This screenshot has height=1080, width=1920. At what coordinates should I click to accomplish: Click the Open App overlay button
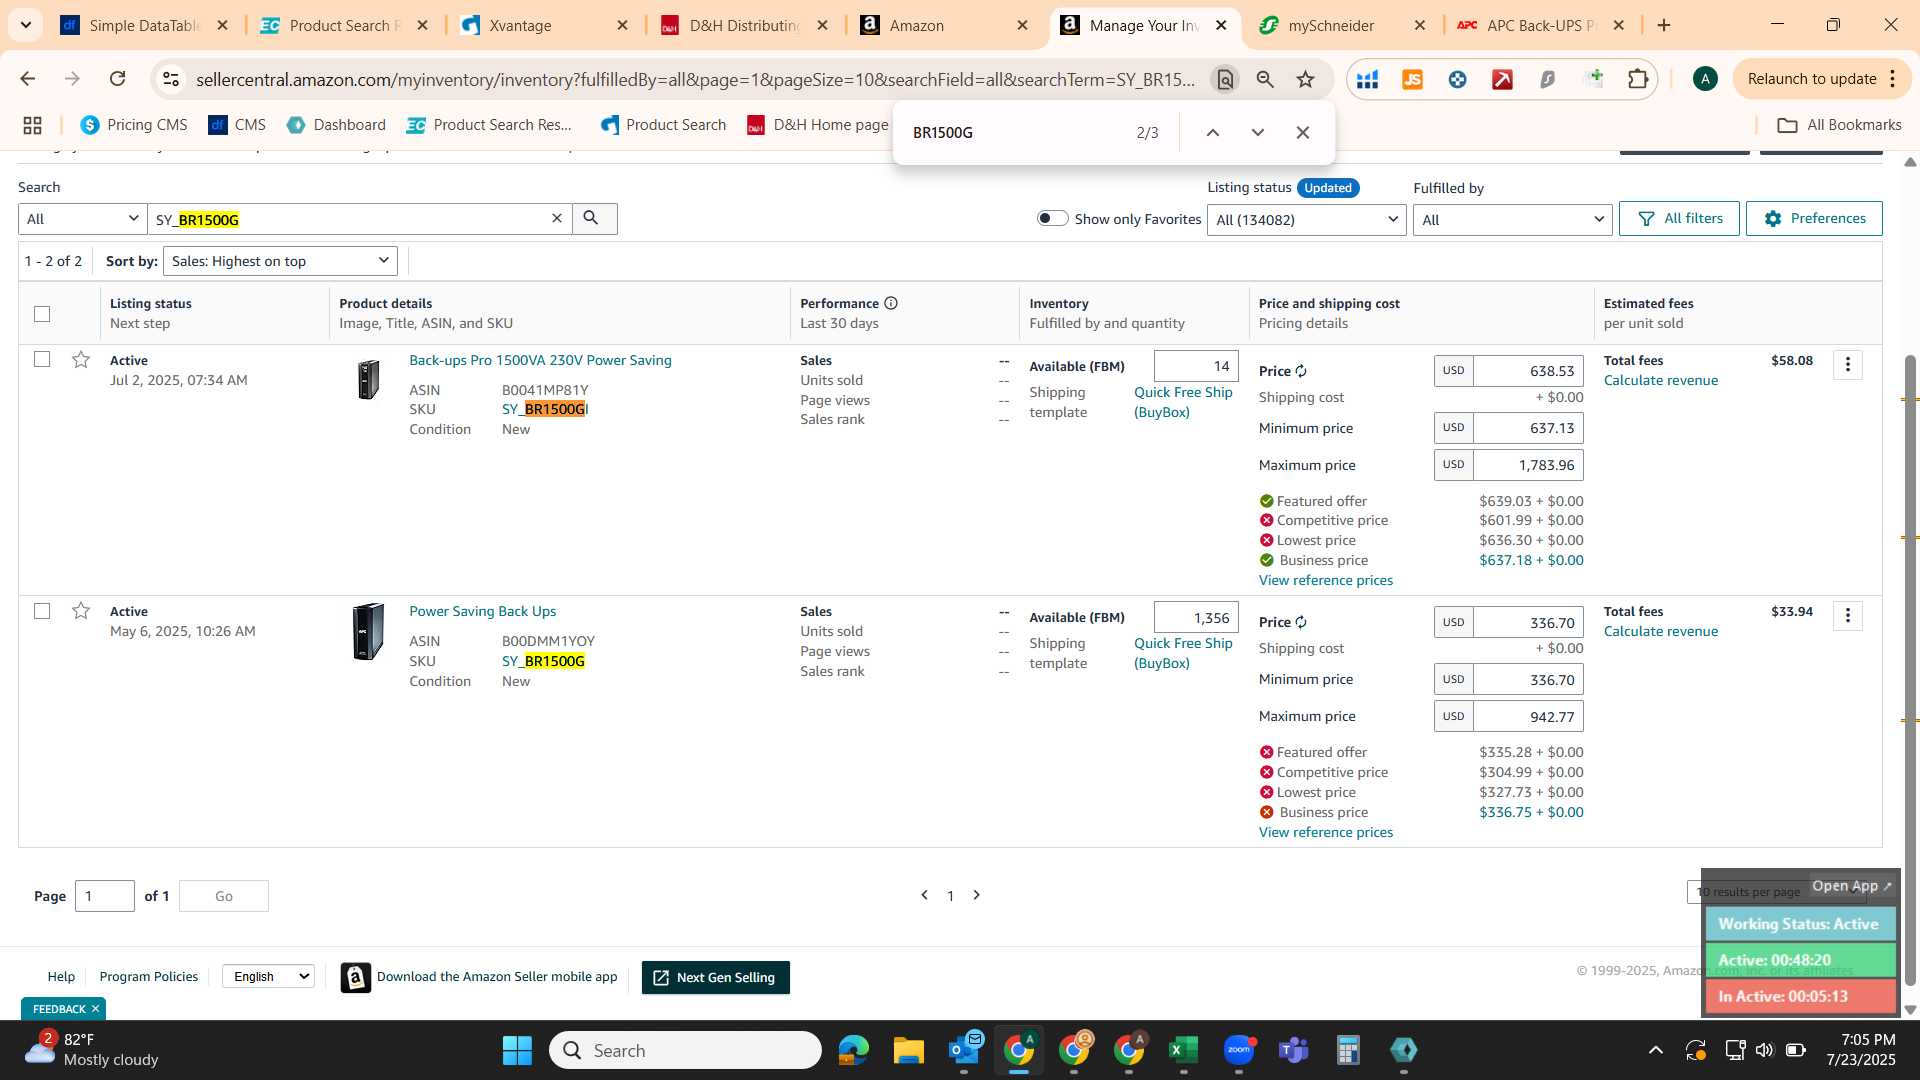(x=1851, y=885)
